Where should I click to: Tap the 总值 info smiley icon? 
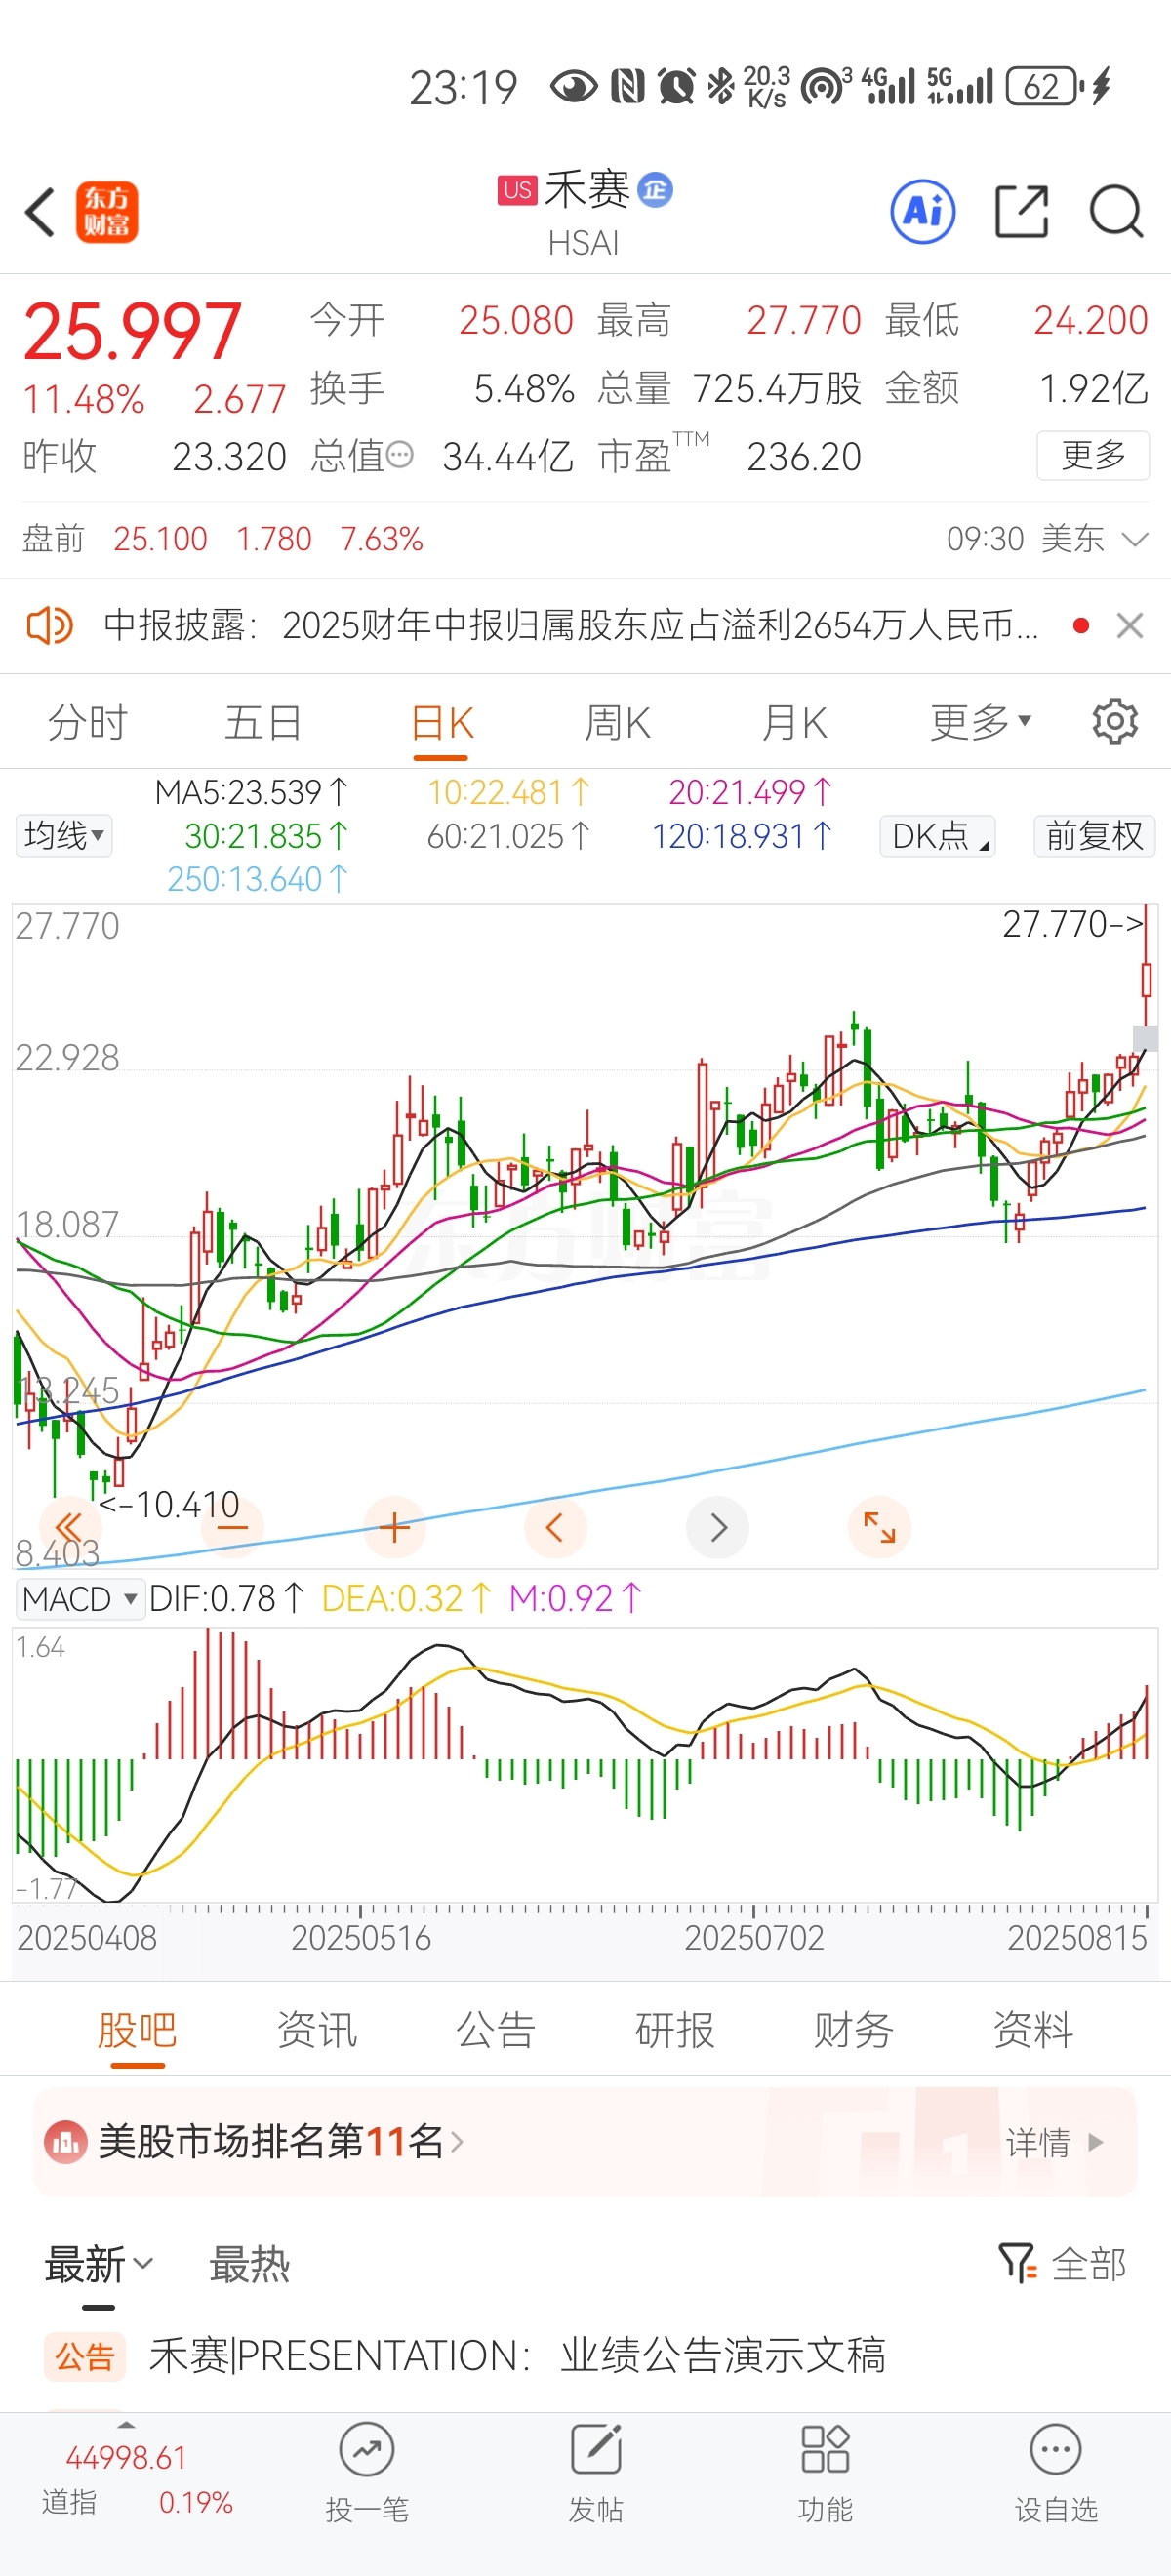[399, 456]
